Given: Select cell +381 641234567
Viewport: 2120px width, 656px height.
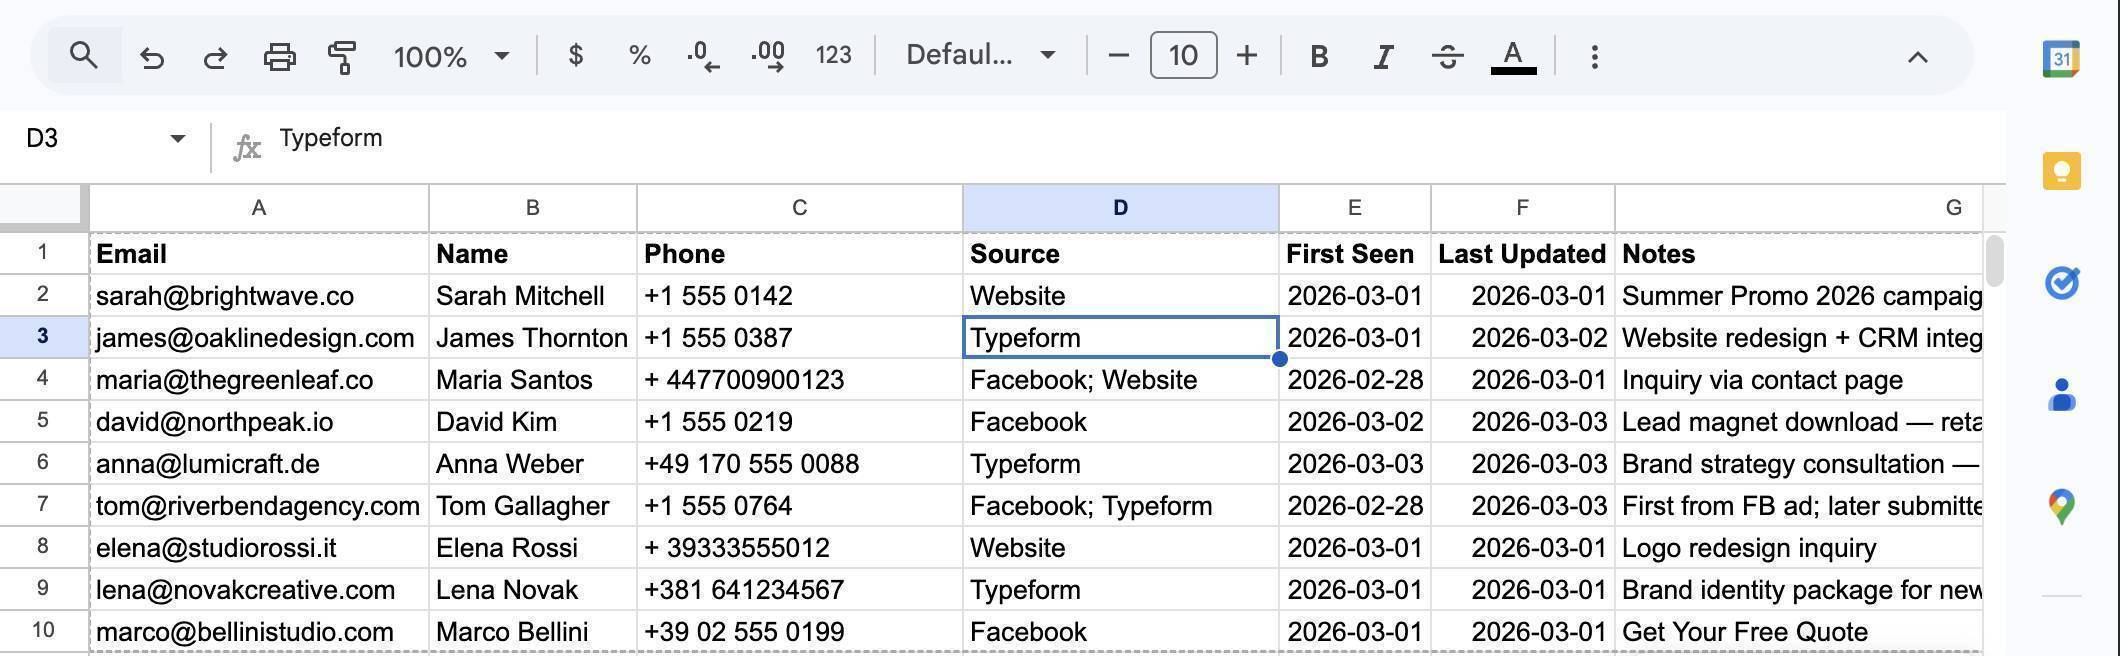Looking at the screenshot, I should pos(800,590).
